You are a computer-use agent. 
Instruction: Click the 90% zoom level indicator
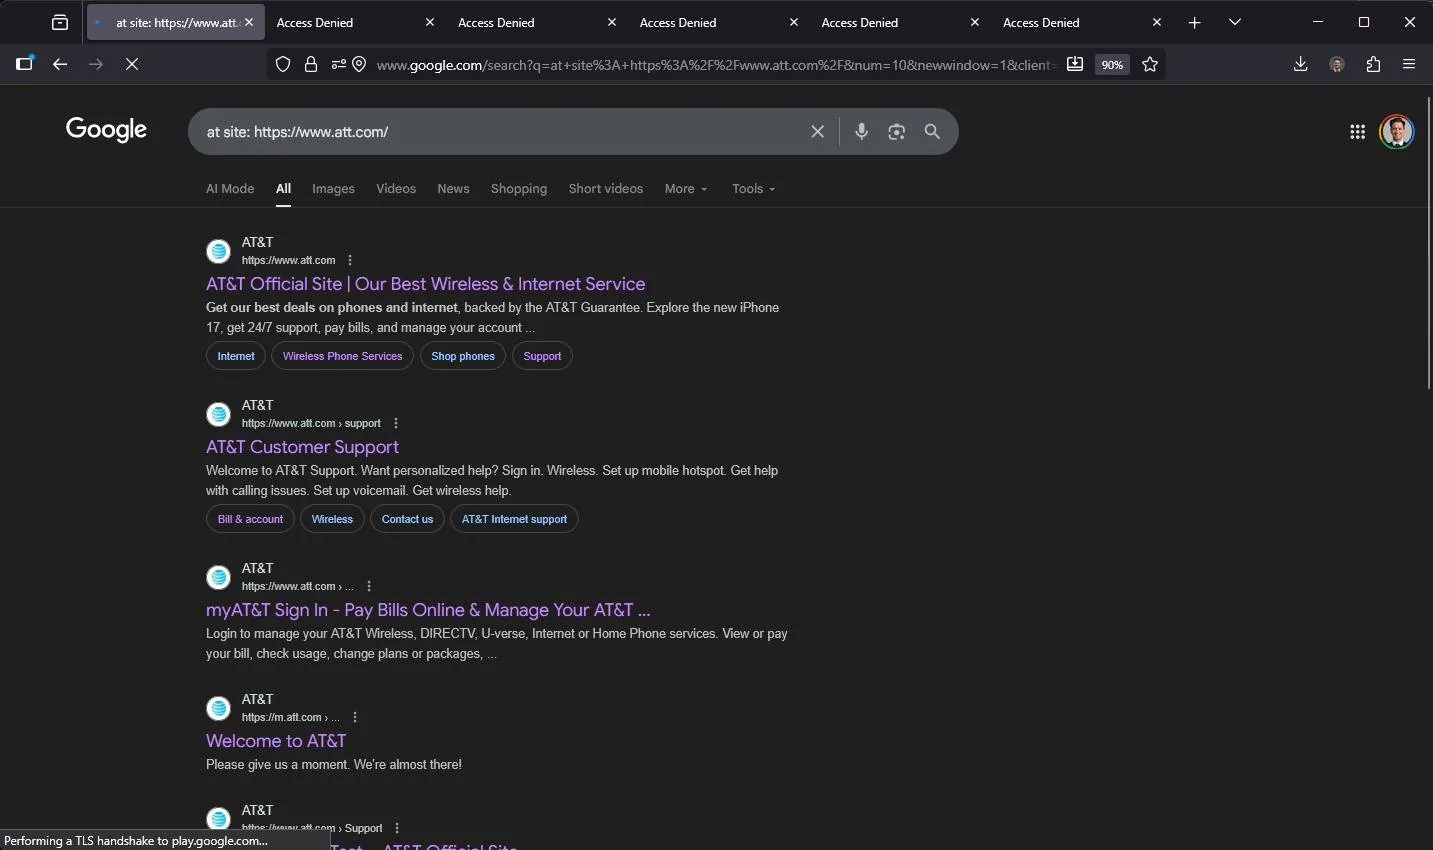click(x=1112, y=64)
